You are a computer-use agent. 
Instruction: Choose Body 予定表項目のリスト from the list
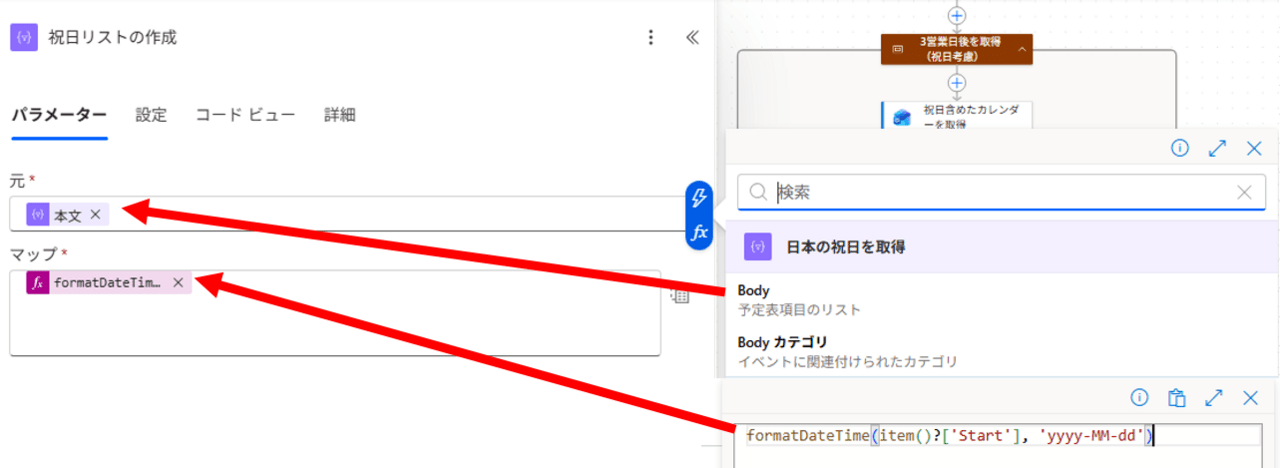[x=800, y=300]
